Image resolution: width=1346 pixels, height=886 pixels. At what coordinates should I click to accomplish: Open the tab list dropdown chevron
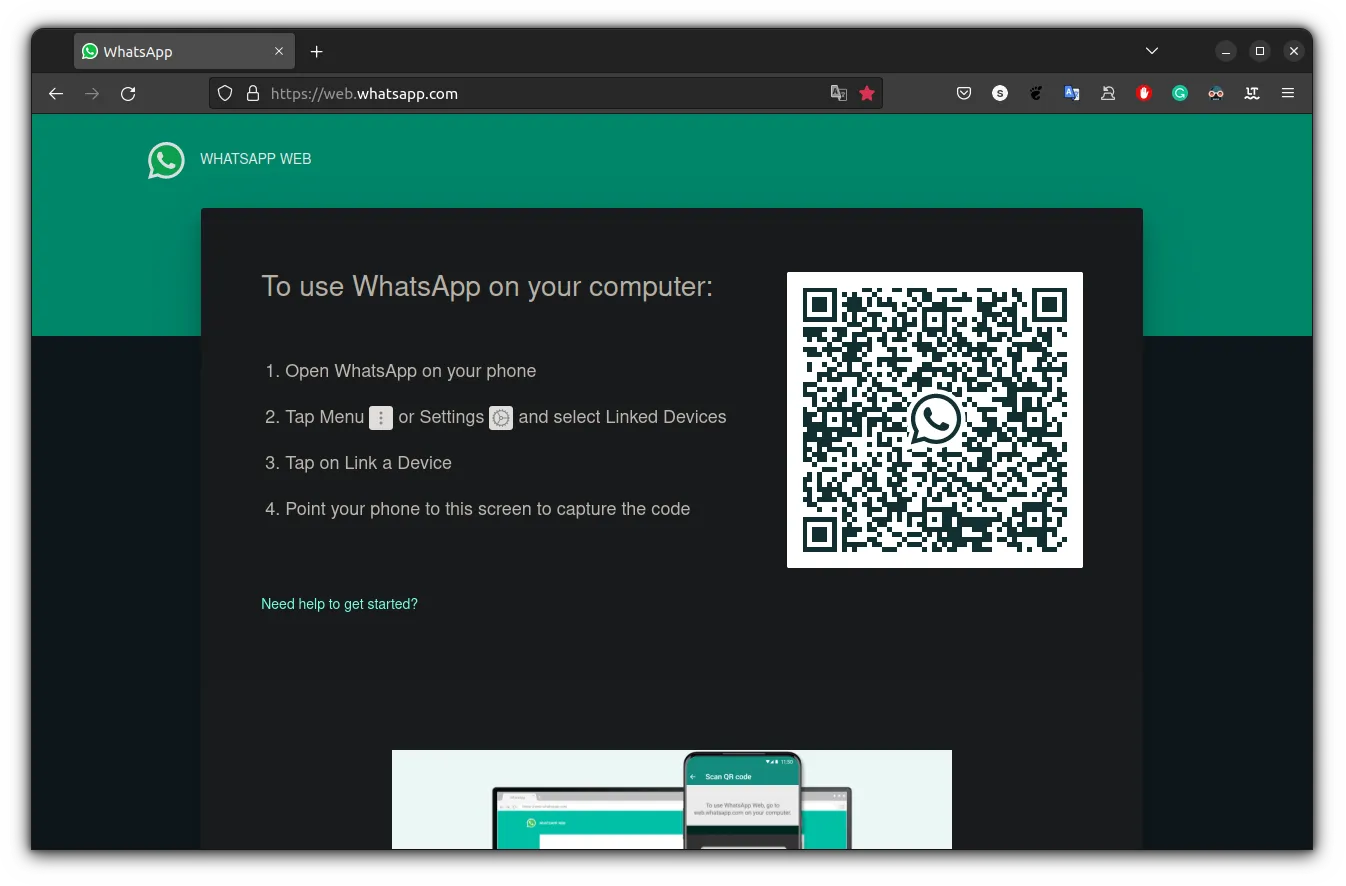(x=1151, y=50)
